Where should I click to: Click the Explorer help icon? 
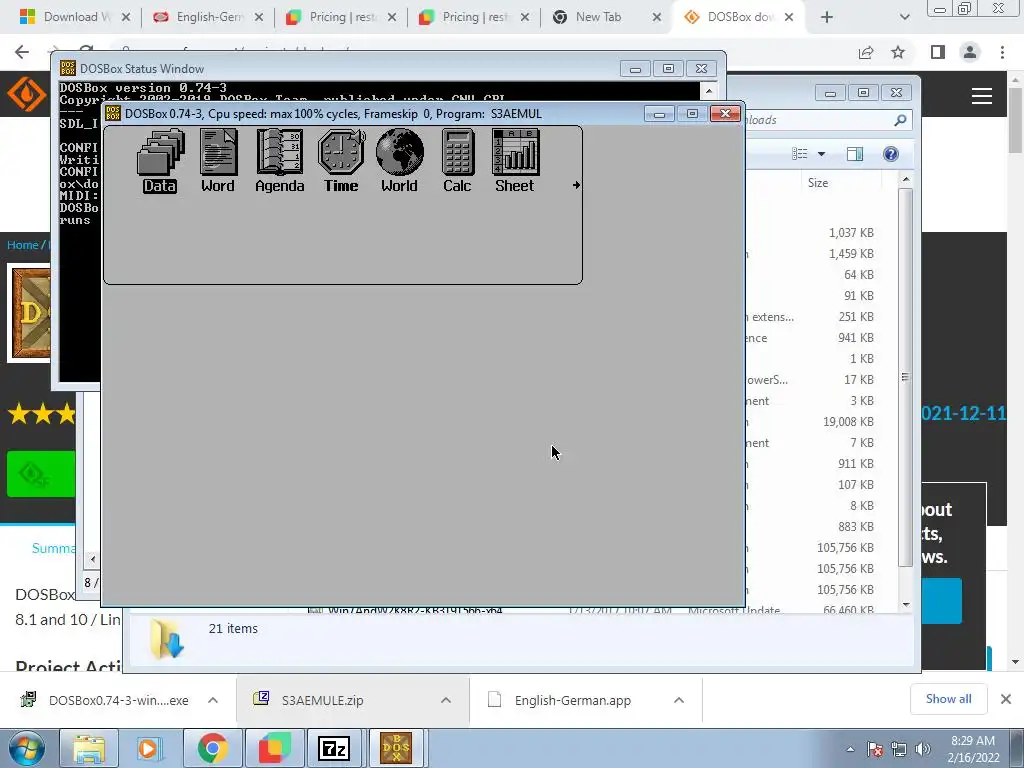890,153
